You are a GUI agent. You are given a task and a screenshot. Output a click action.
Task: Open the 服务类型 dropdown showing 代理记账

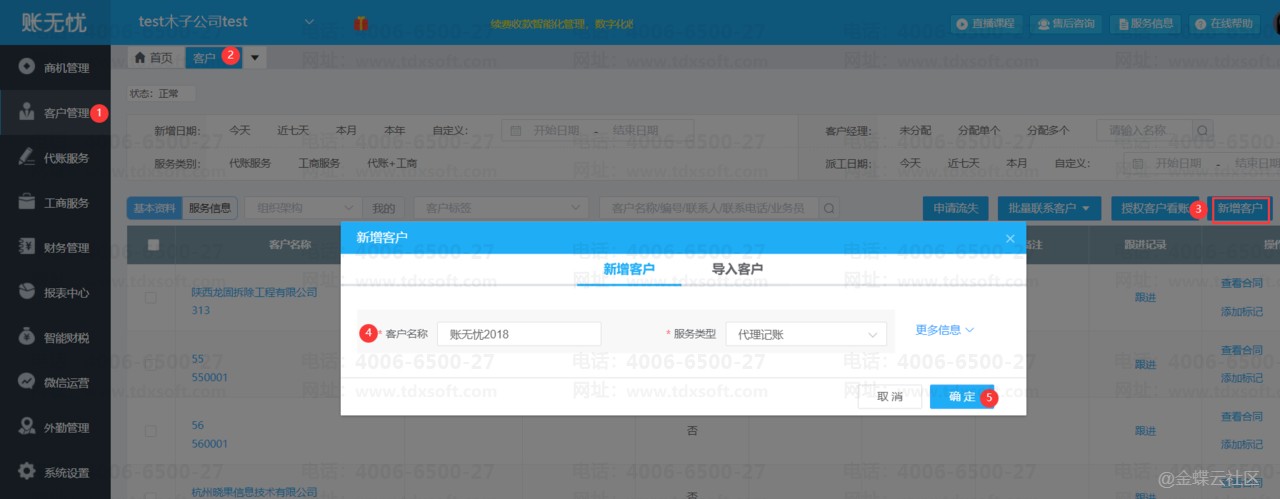pos(805,334)
